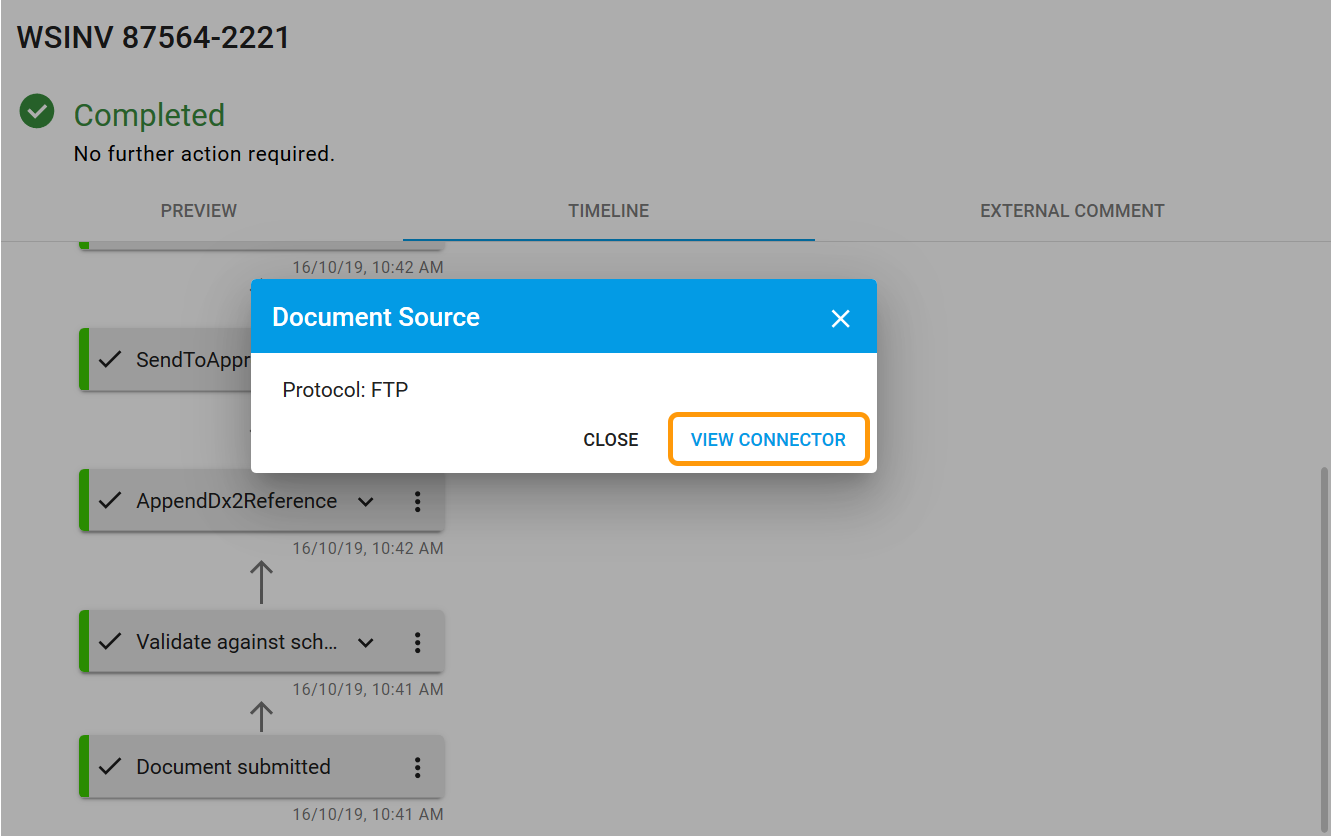Switch to the EXTERNAL COMMENT tab
This screenshot has width=1332, height=836.
point(1072,211)
